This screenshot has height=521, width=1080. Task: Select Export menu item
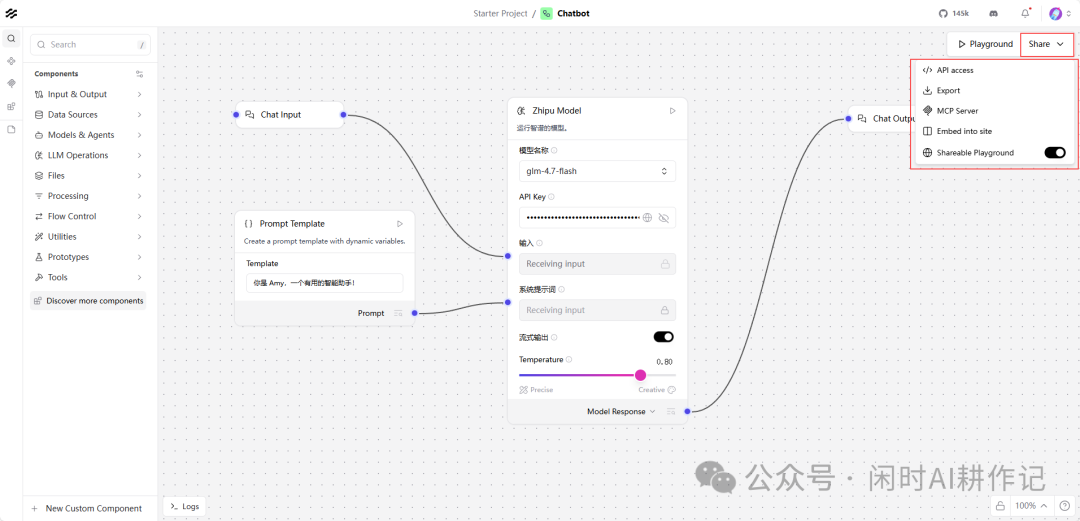993,90
